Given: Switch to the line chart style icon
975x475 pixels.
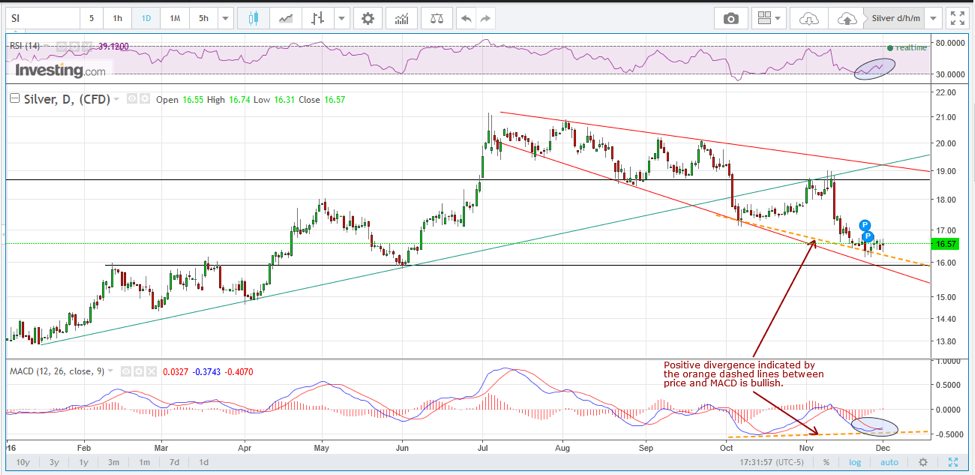Looking at the screenshot, I should (x=285, y=18).
